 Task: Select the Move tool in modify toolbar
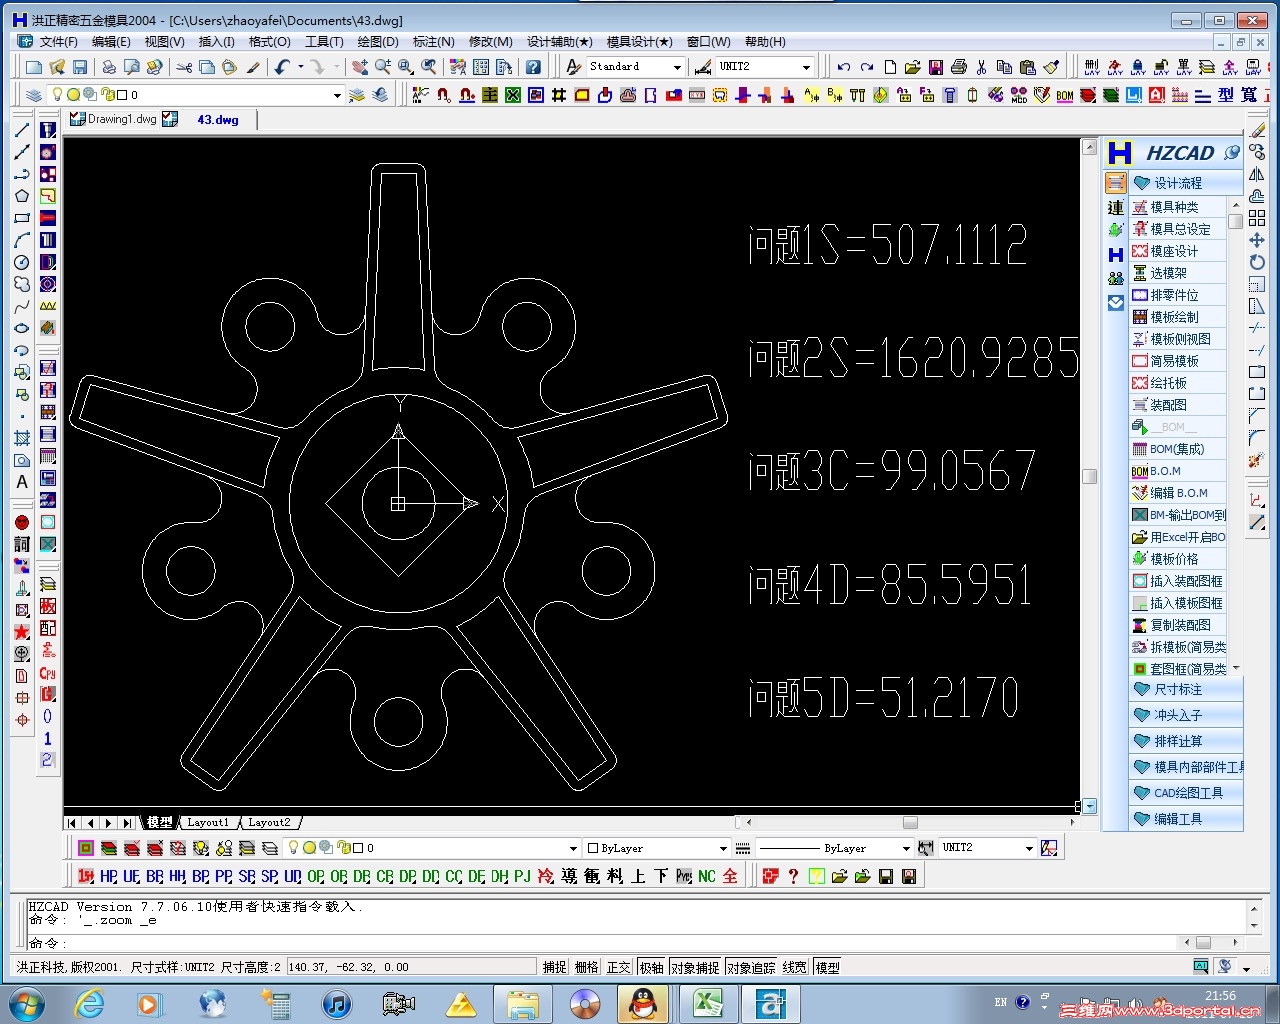pyautogui.click(x=1257, y=240)
